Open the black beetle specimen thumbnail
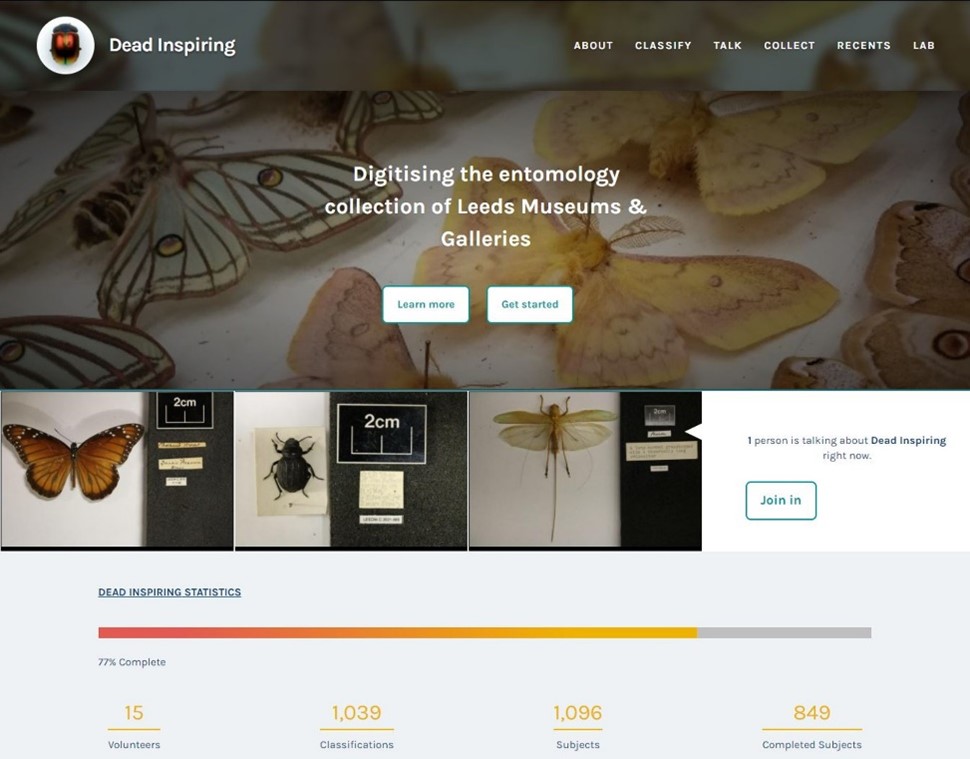970x759 pixels. 351,470
